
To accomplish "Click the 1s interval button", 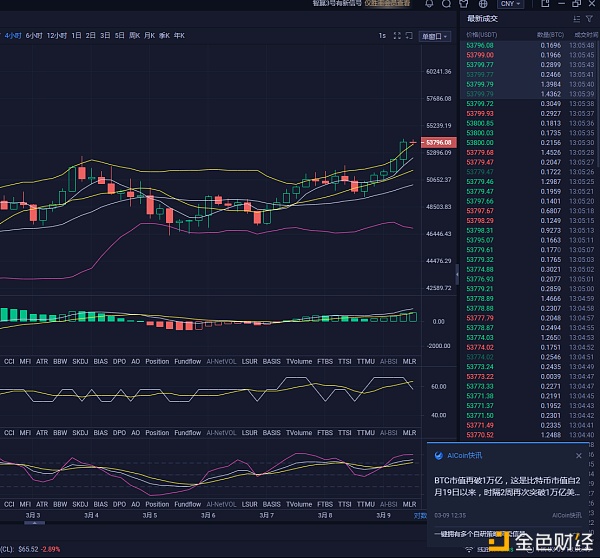I will coord(381,36).
